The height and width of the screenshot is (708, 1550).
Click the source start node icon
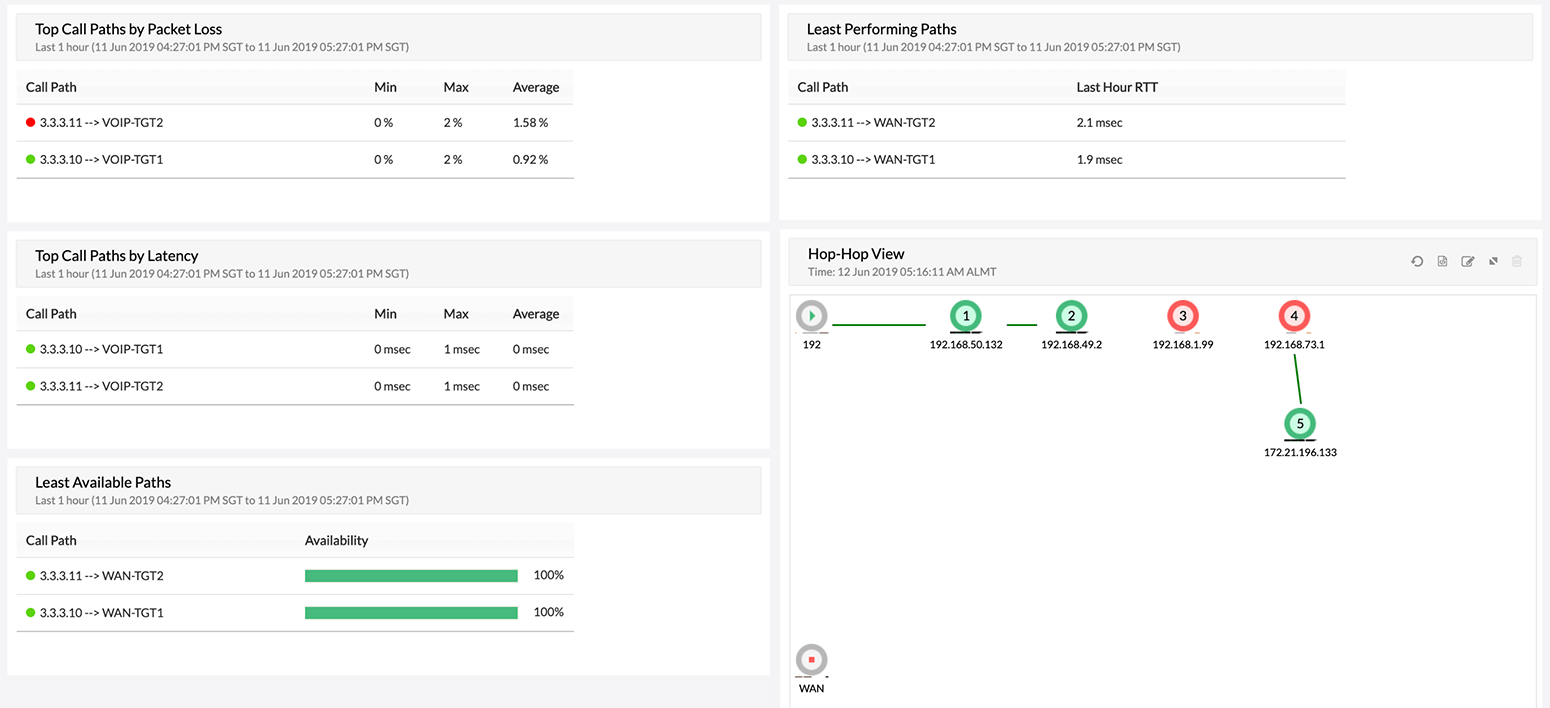[x=812, y=316]
